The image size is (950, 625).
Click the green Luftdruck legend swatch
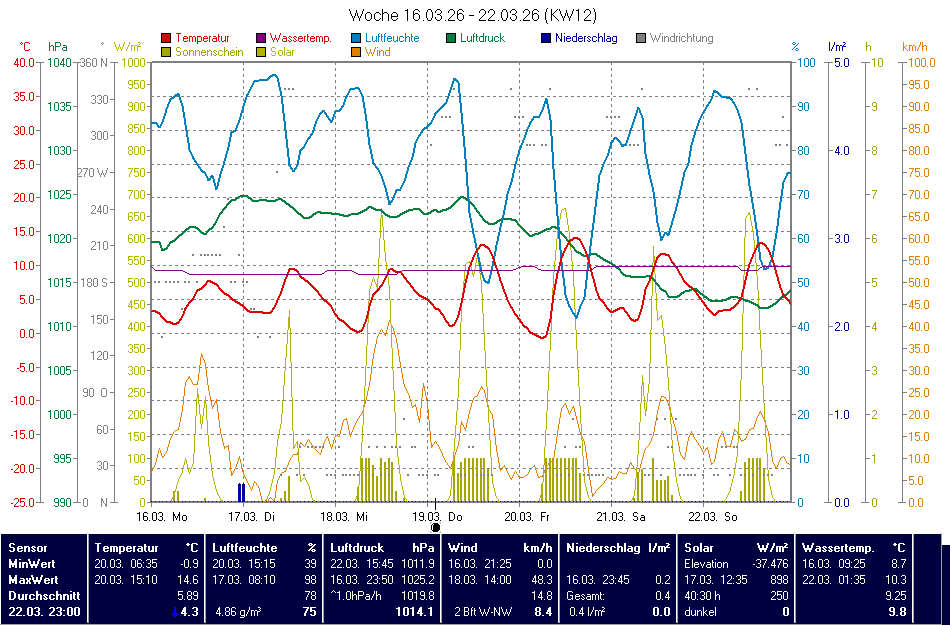(452, 39)
